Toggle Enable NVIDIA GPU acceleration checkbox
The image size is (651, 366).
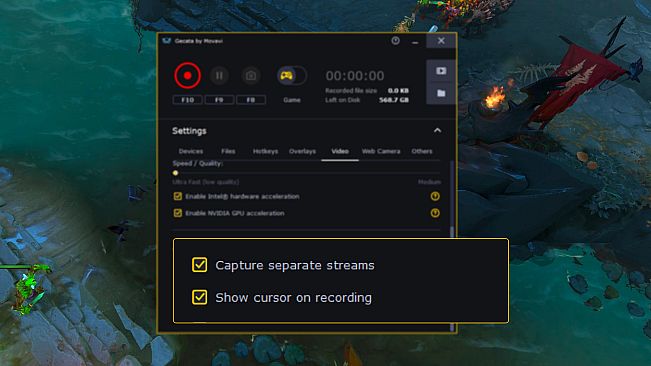click(178, 213)
